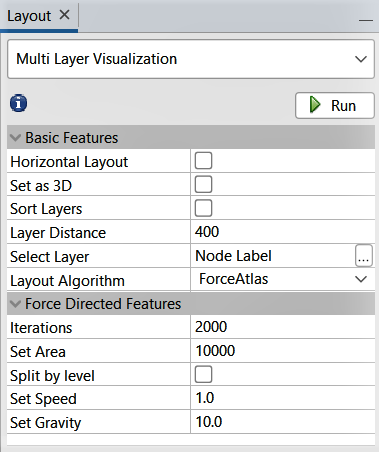Minimize the Layout panel
Viewport: 379px width, 452px height.
pyautogui.click(x=366, y=20)
